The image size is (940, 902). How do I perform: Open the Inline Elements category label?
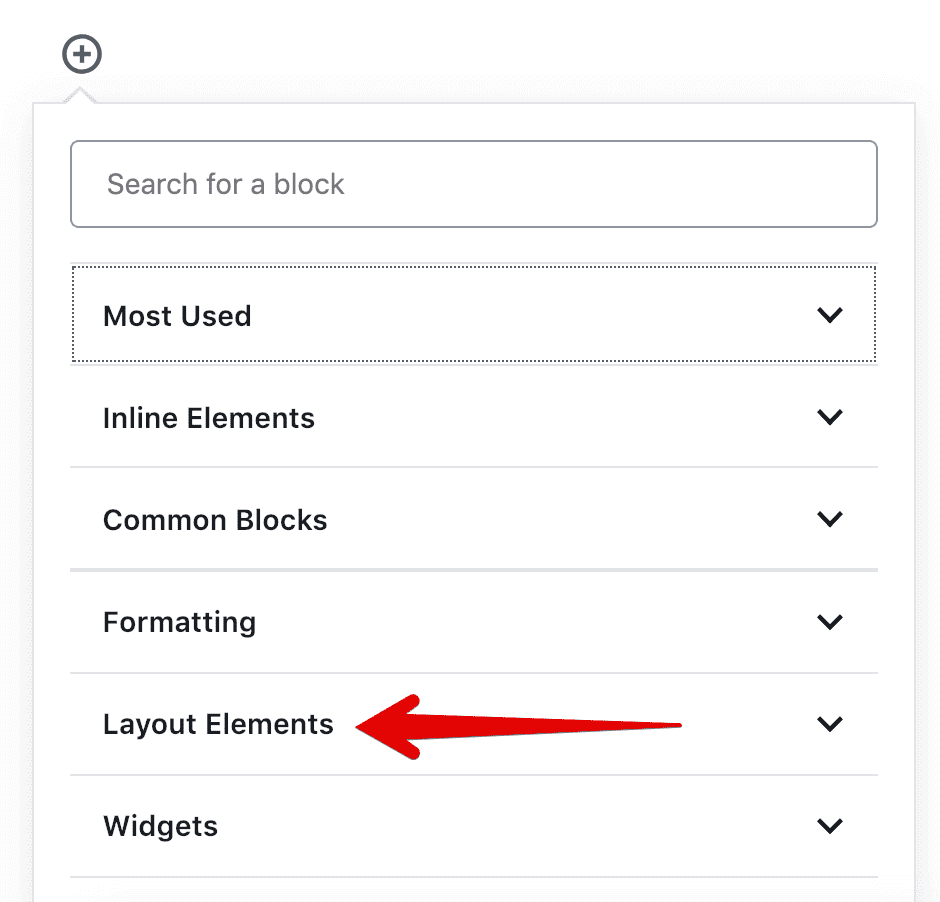(x=209, y=418)
